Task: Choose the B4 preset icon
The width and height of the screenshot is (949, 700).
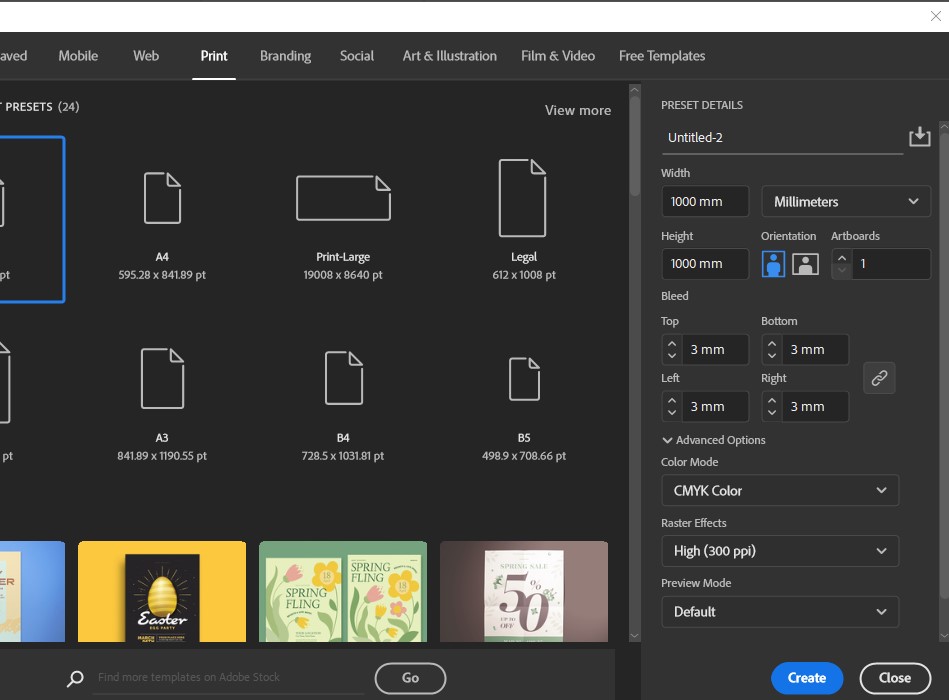Action: (344, 378)
